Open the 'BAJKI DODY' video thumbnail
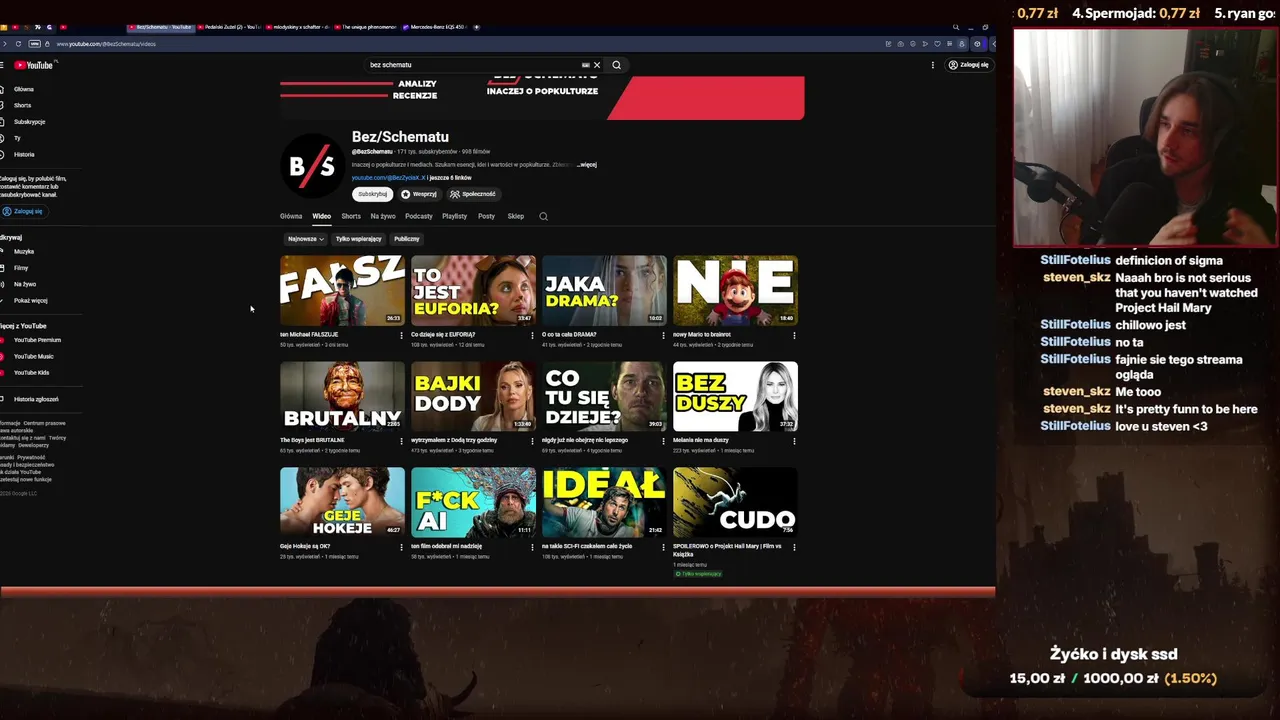This screenshot has height=720, width=1280. [473, 396]
